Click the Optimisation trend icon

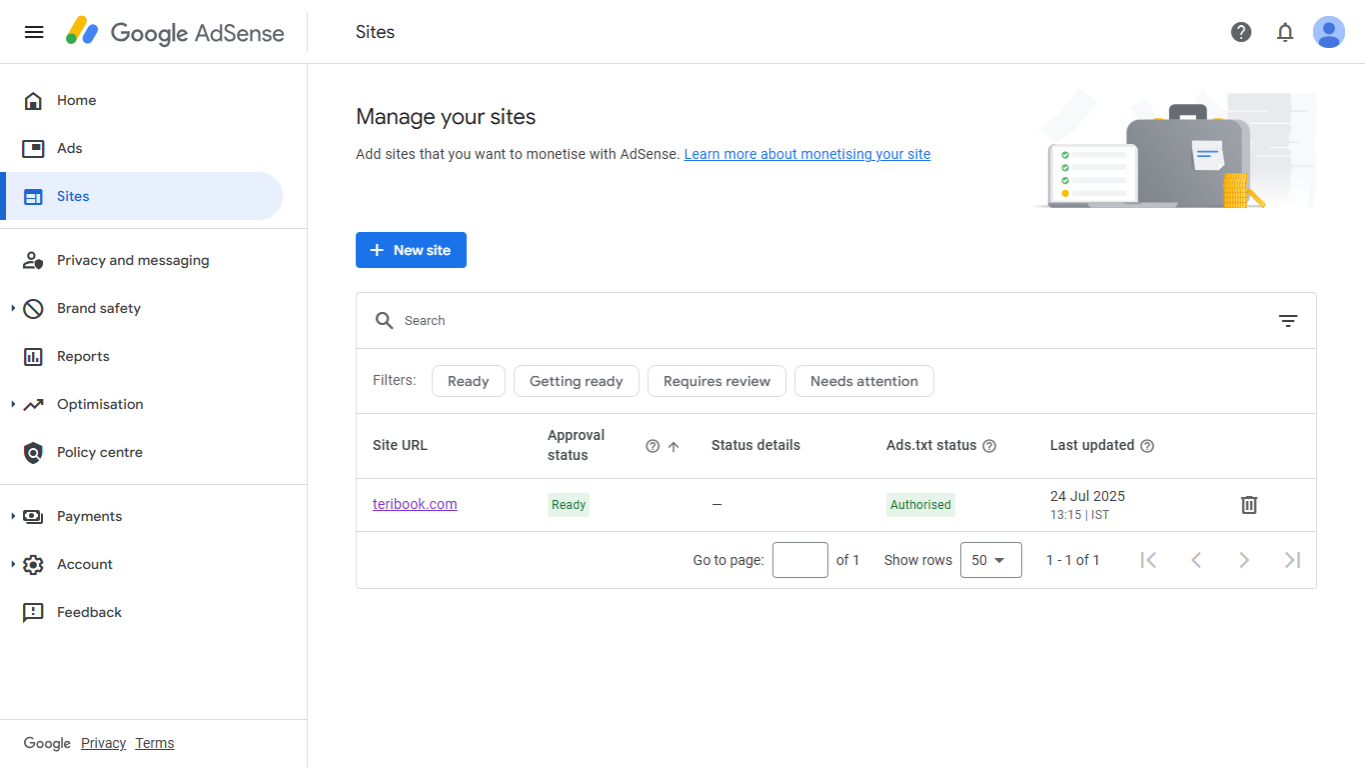coord(33,404)
